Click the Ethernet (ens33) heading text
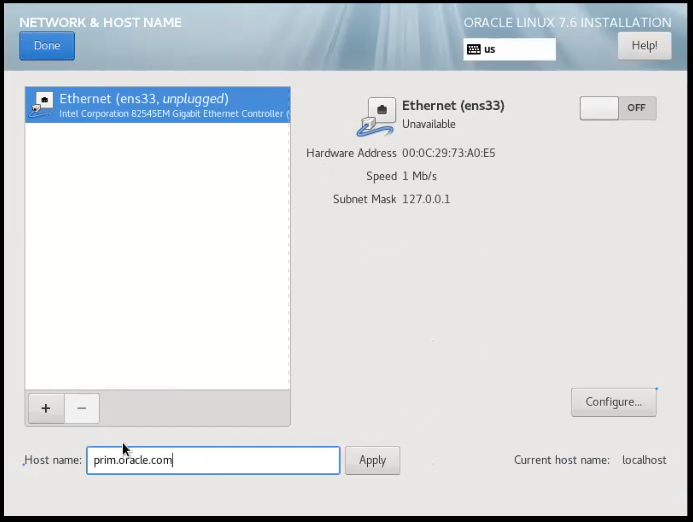693x522 pixels. point(453,106)
